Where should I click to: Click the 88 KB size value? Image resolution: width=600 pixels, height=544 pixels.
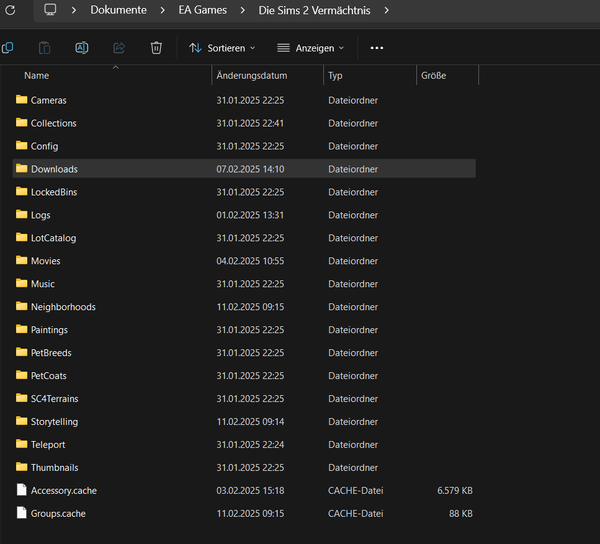coord(461,513)
